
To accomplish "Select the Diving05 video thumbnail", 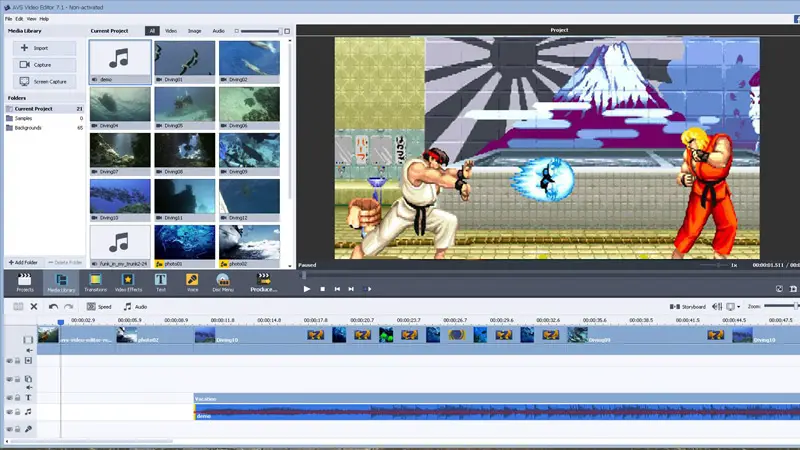I will point(185,108).
